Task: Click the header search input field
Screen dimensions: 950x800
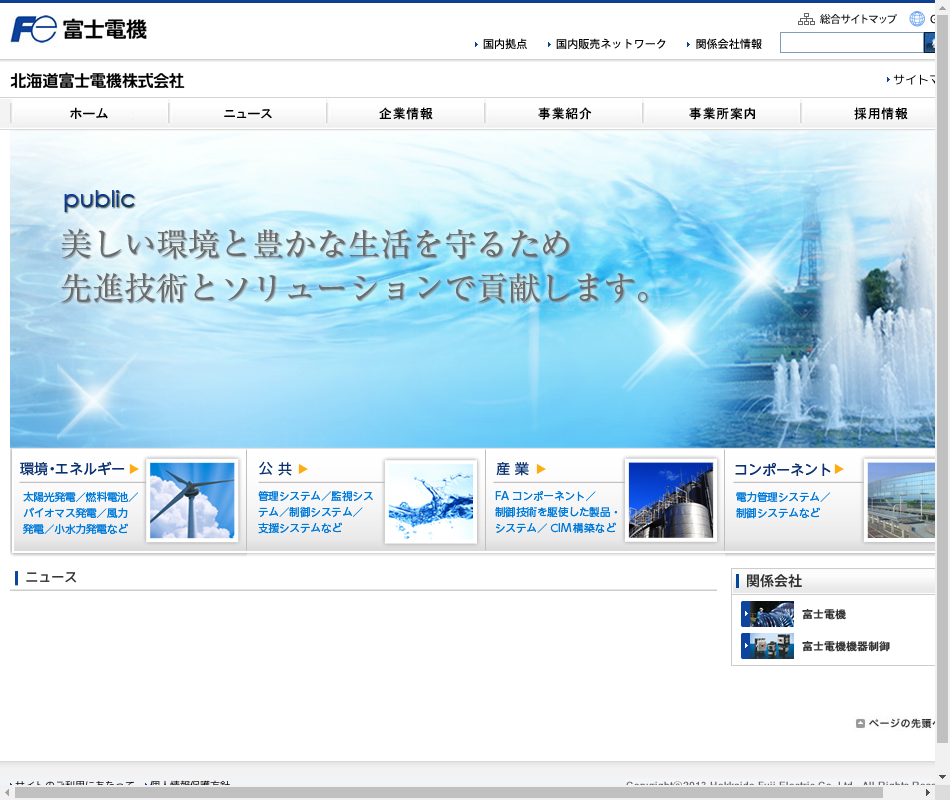Action: pyautogui.click(x=851, y=43)
